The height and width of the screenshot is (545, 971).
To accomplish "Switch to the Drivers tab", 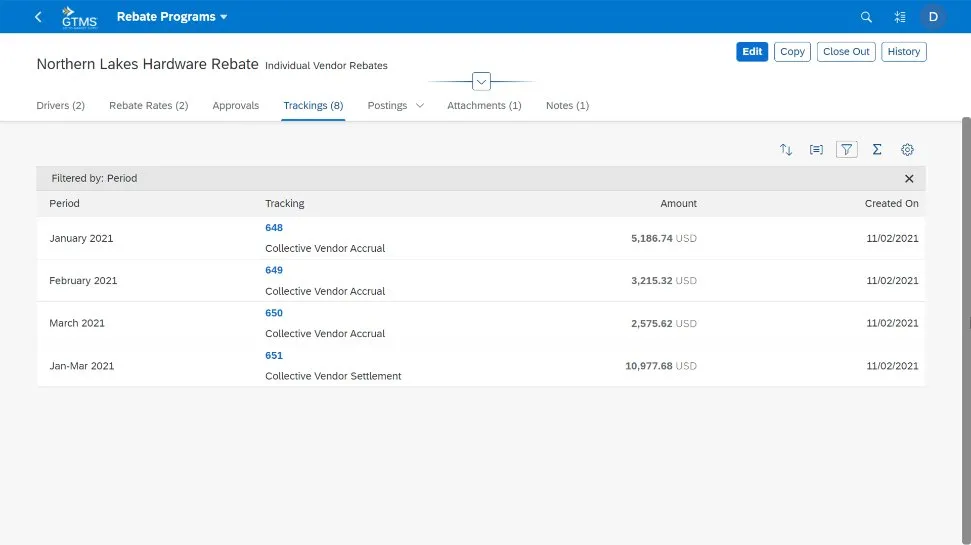I will point(60,106).
